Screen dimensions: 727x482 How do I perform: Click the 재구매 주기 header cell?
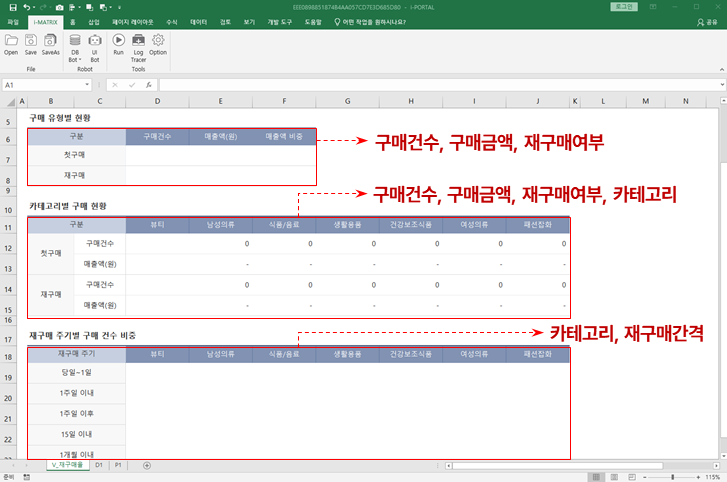[77, 354]
